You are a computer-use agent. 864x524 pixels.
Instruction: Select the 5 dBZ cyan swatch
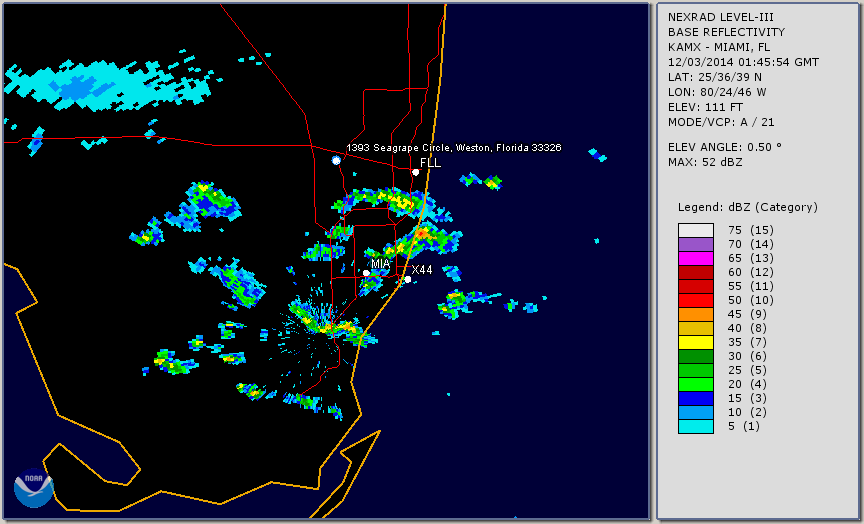point(696,426)
